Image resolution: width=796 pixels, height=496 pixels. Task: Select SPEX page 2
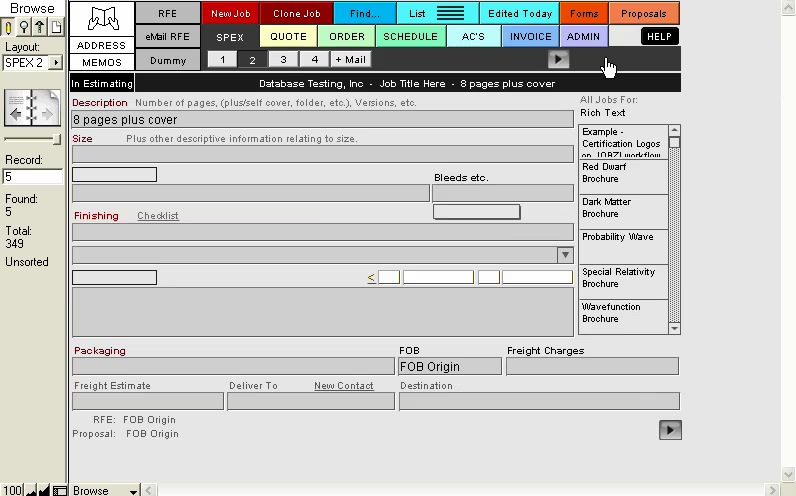click(x=252, y=60)
